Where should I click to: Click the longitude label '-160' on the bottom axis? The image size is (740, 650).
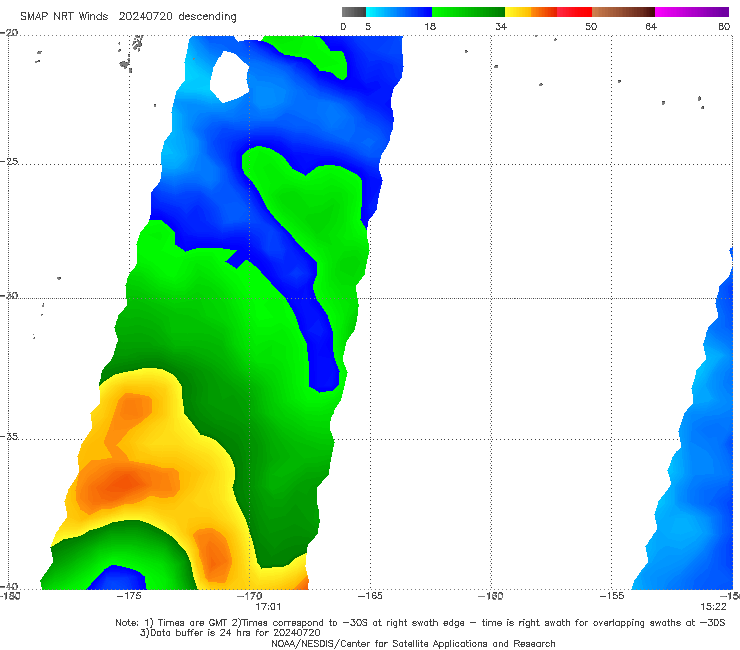[491, 596]
